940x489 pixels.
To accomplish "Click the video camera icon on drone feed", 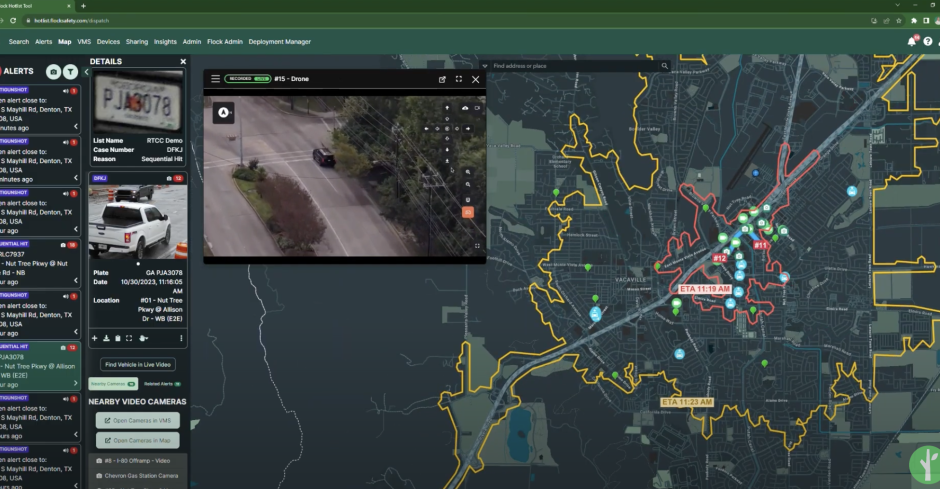I will (x=477, y=108).
